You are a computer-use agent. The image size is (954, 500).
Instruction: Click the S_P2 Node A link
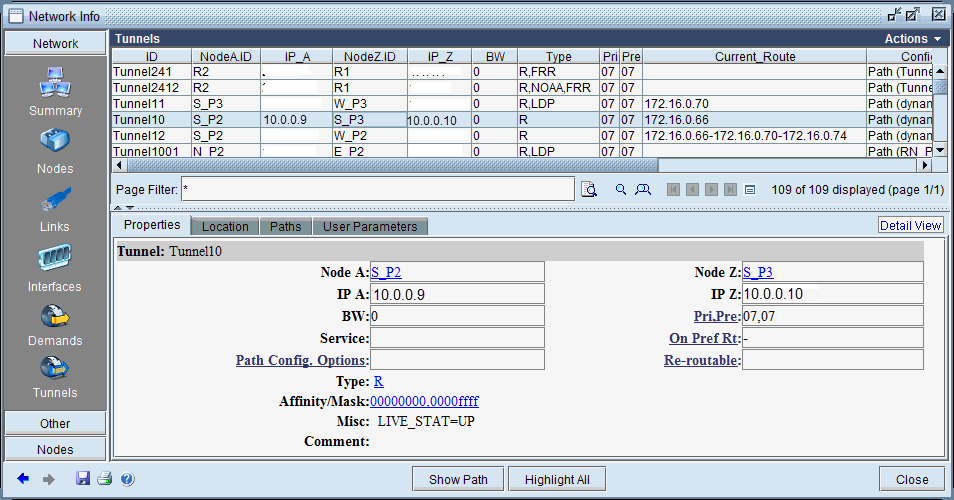[386, 272]
